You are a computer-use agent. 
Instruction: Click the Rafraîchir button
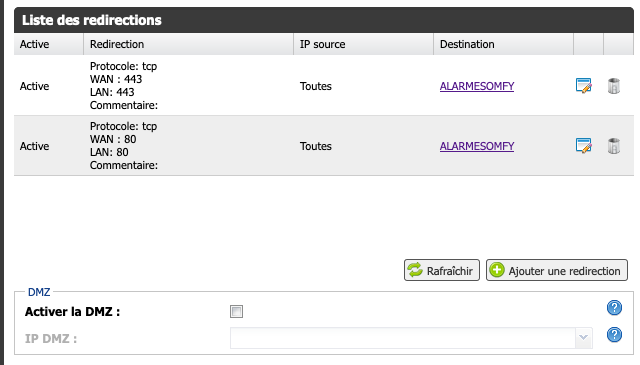(442, 270)
